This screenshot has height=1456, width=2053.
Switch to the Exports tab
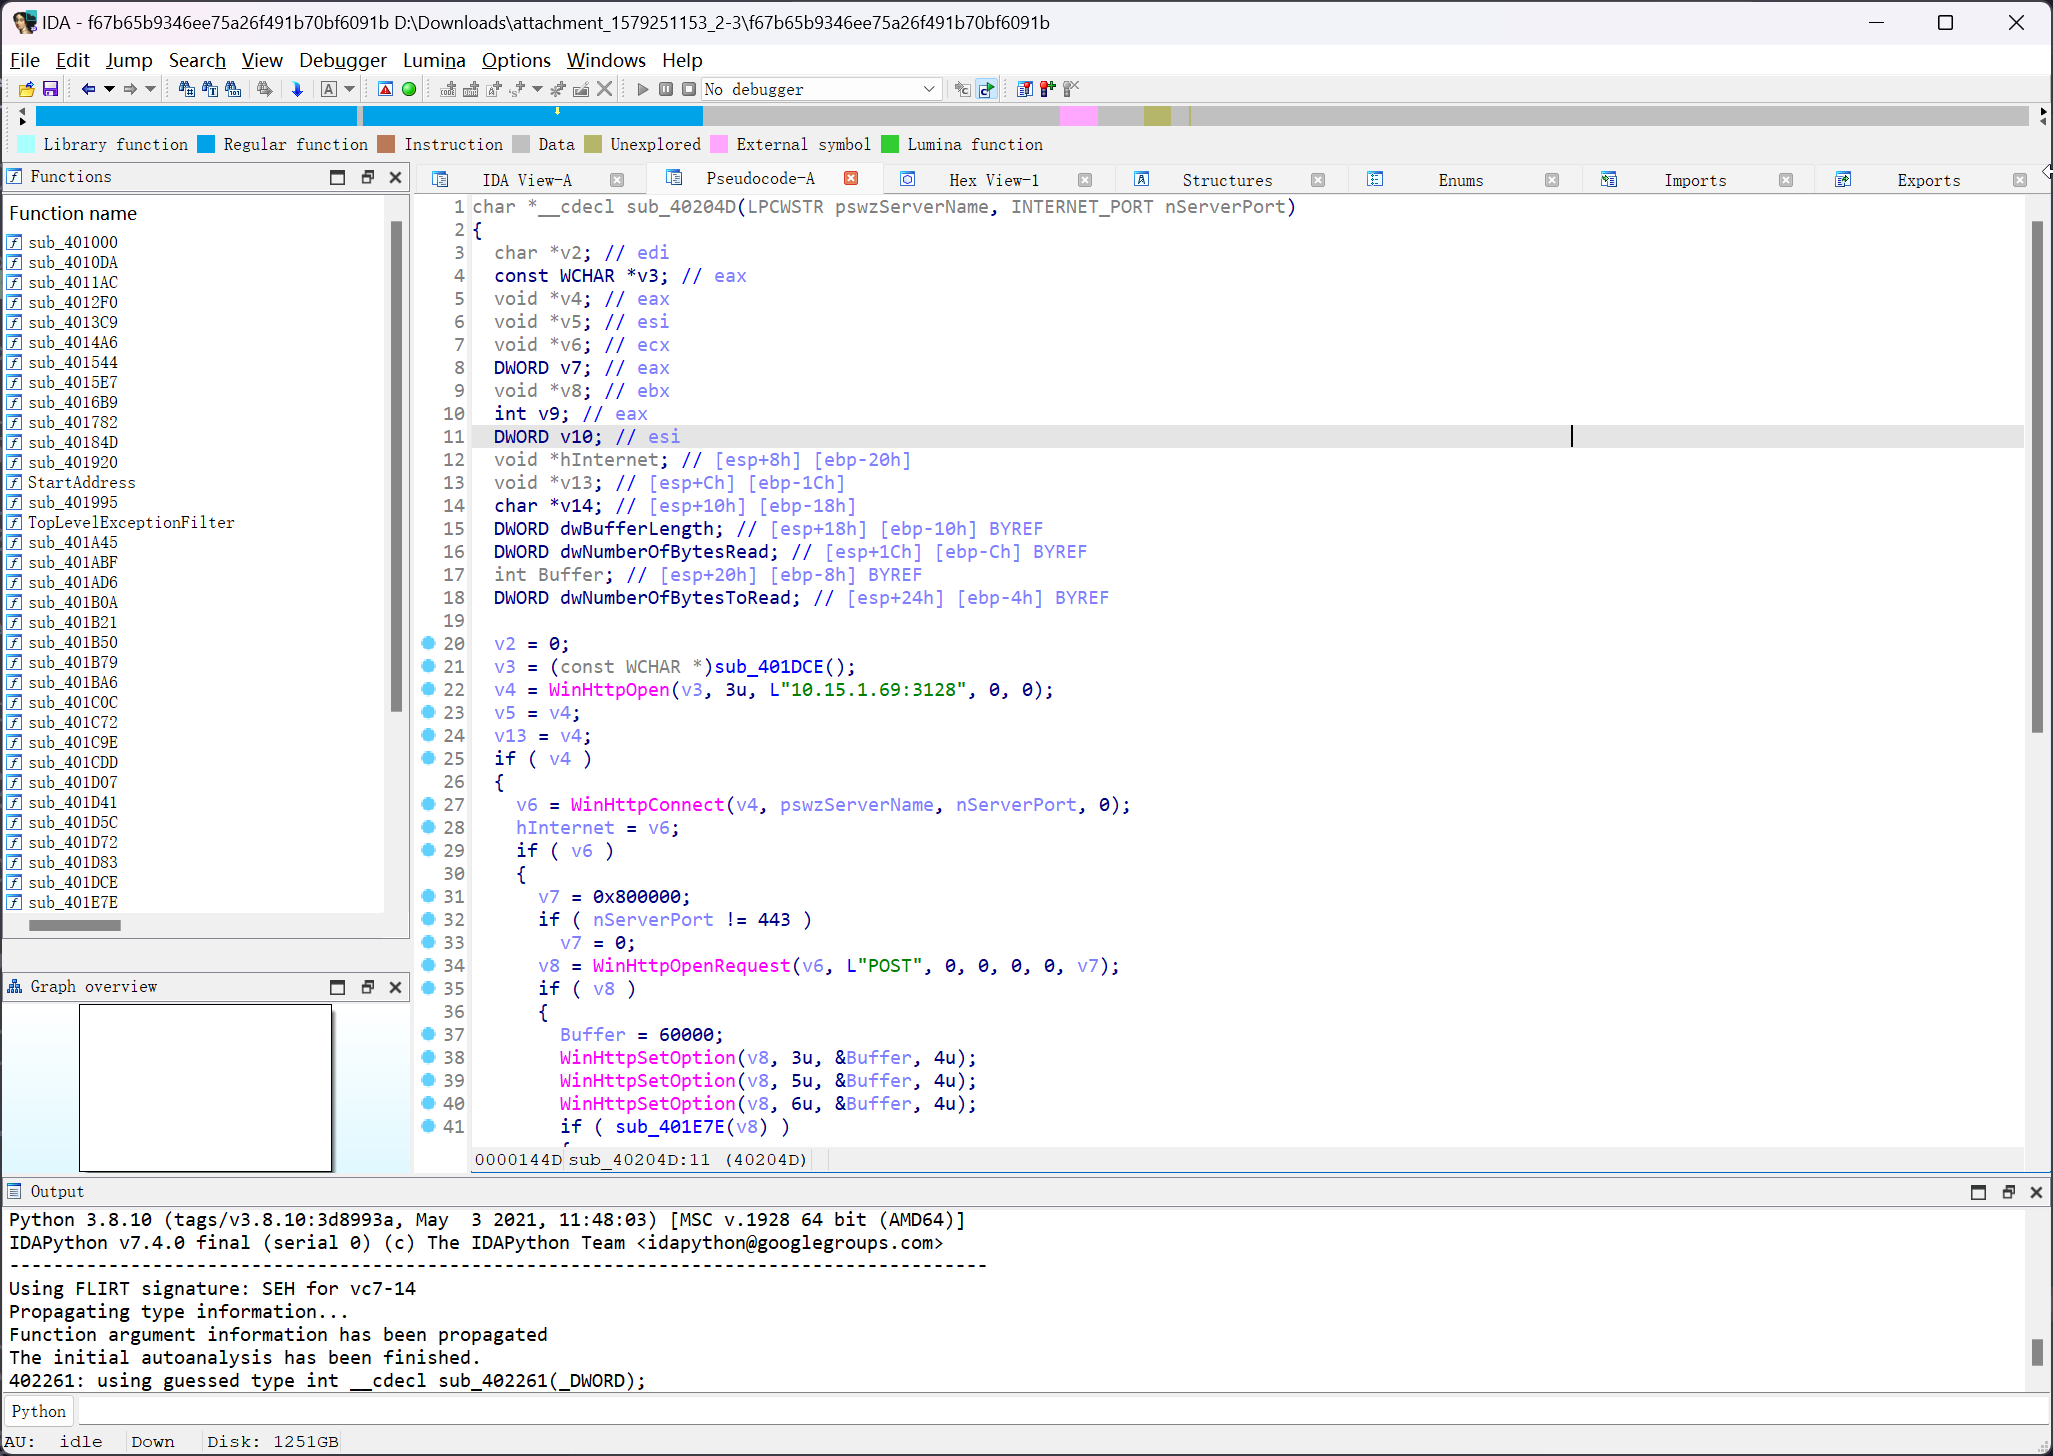tap(1928, 180)
